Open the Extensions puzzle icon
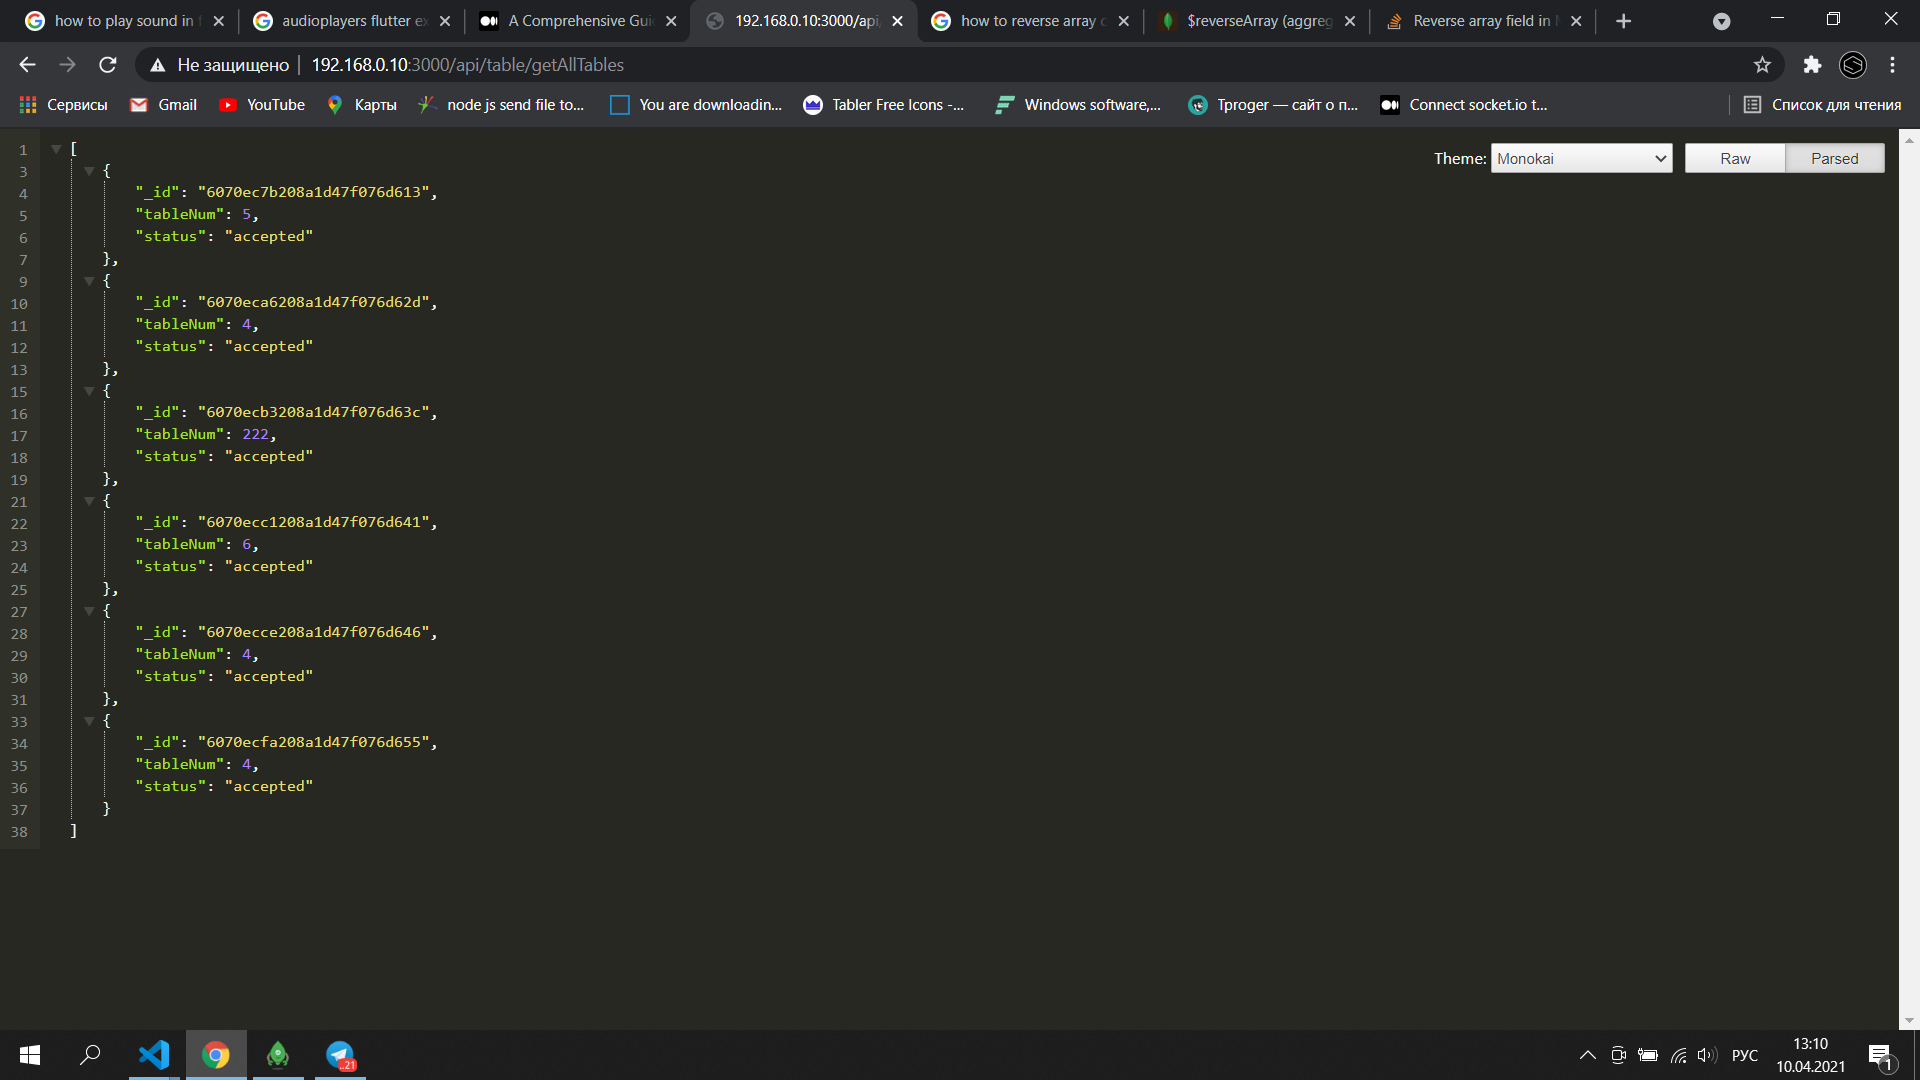Screen dimensions: 1920x1080 1812,65
